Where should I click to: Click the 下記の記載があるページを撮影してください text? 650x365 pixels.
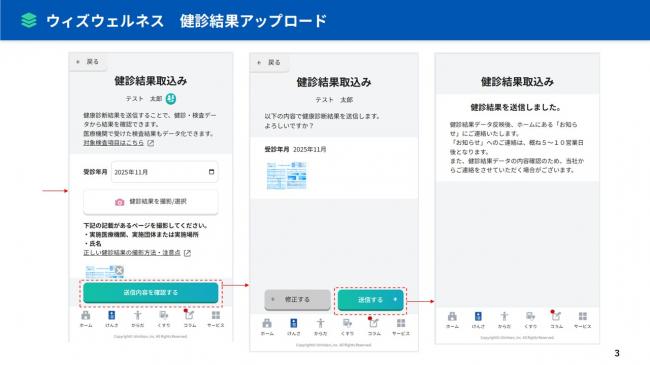tap(146, 226)
